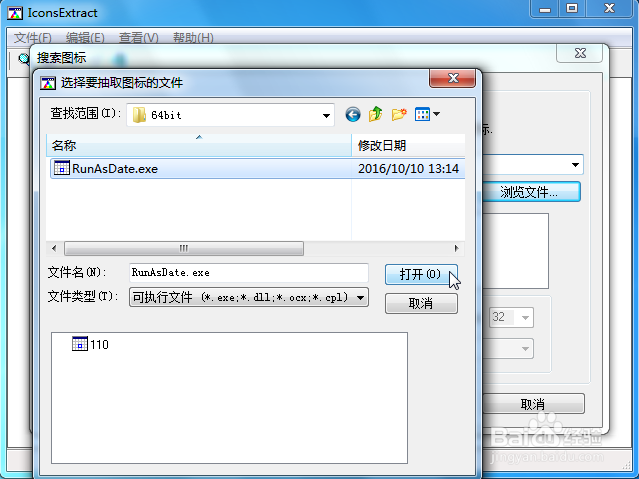
Task: Click the IconsExtract title bar icon
Action: tap(15, 13)
